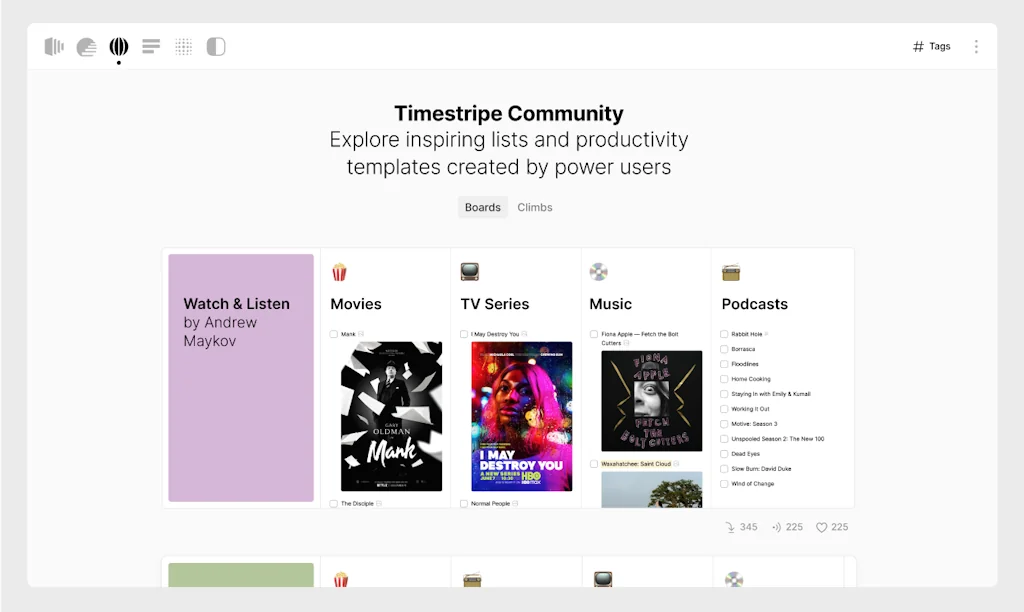
Task: Select the Boards tab
Action: click(482, 207)
